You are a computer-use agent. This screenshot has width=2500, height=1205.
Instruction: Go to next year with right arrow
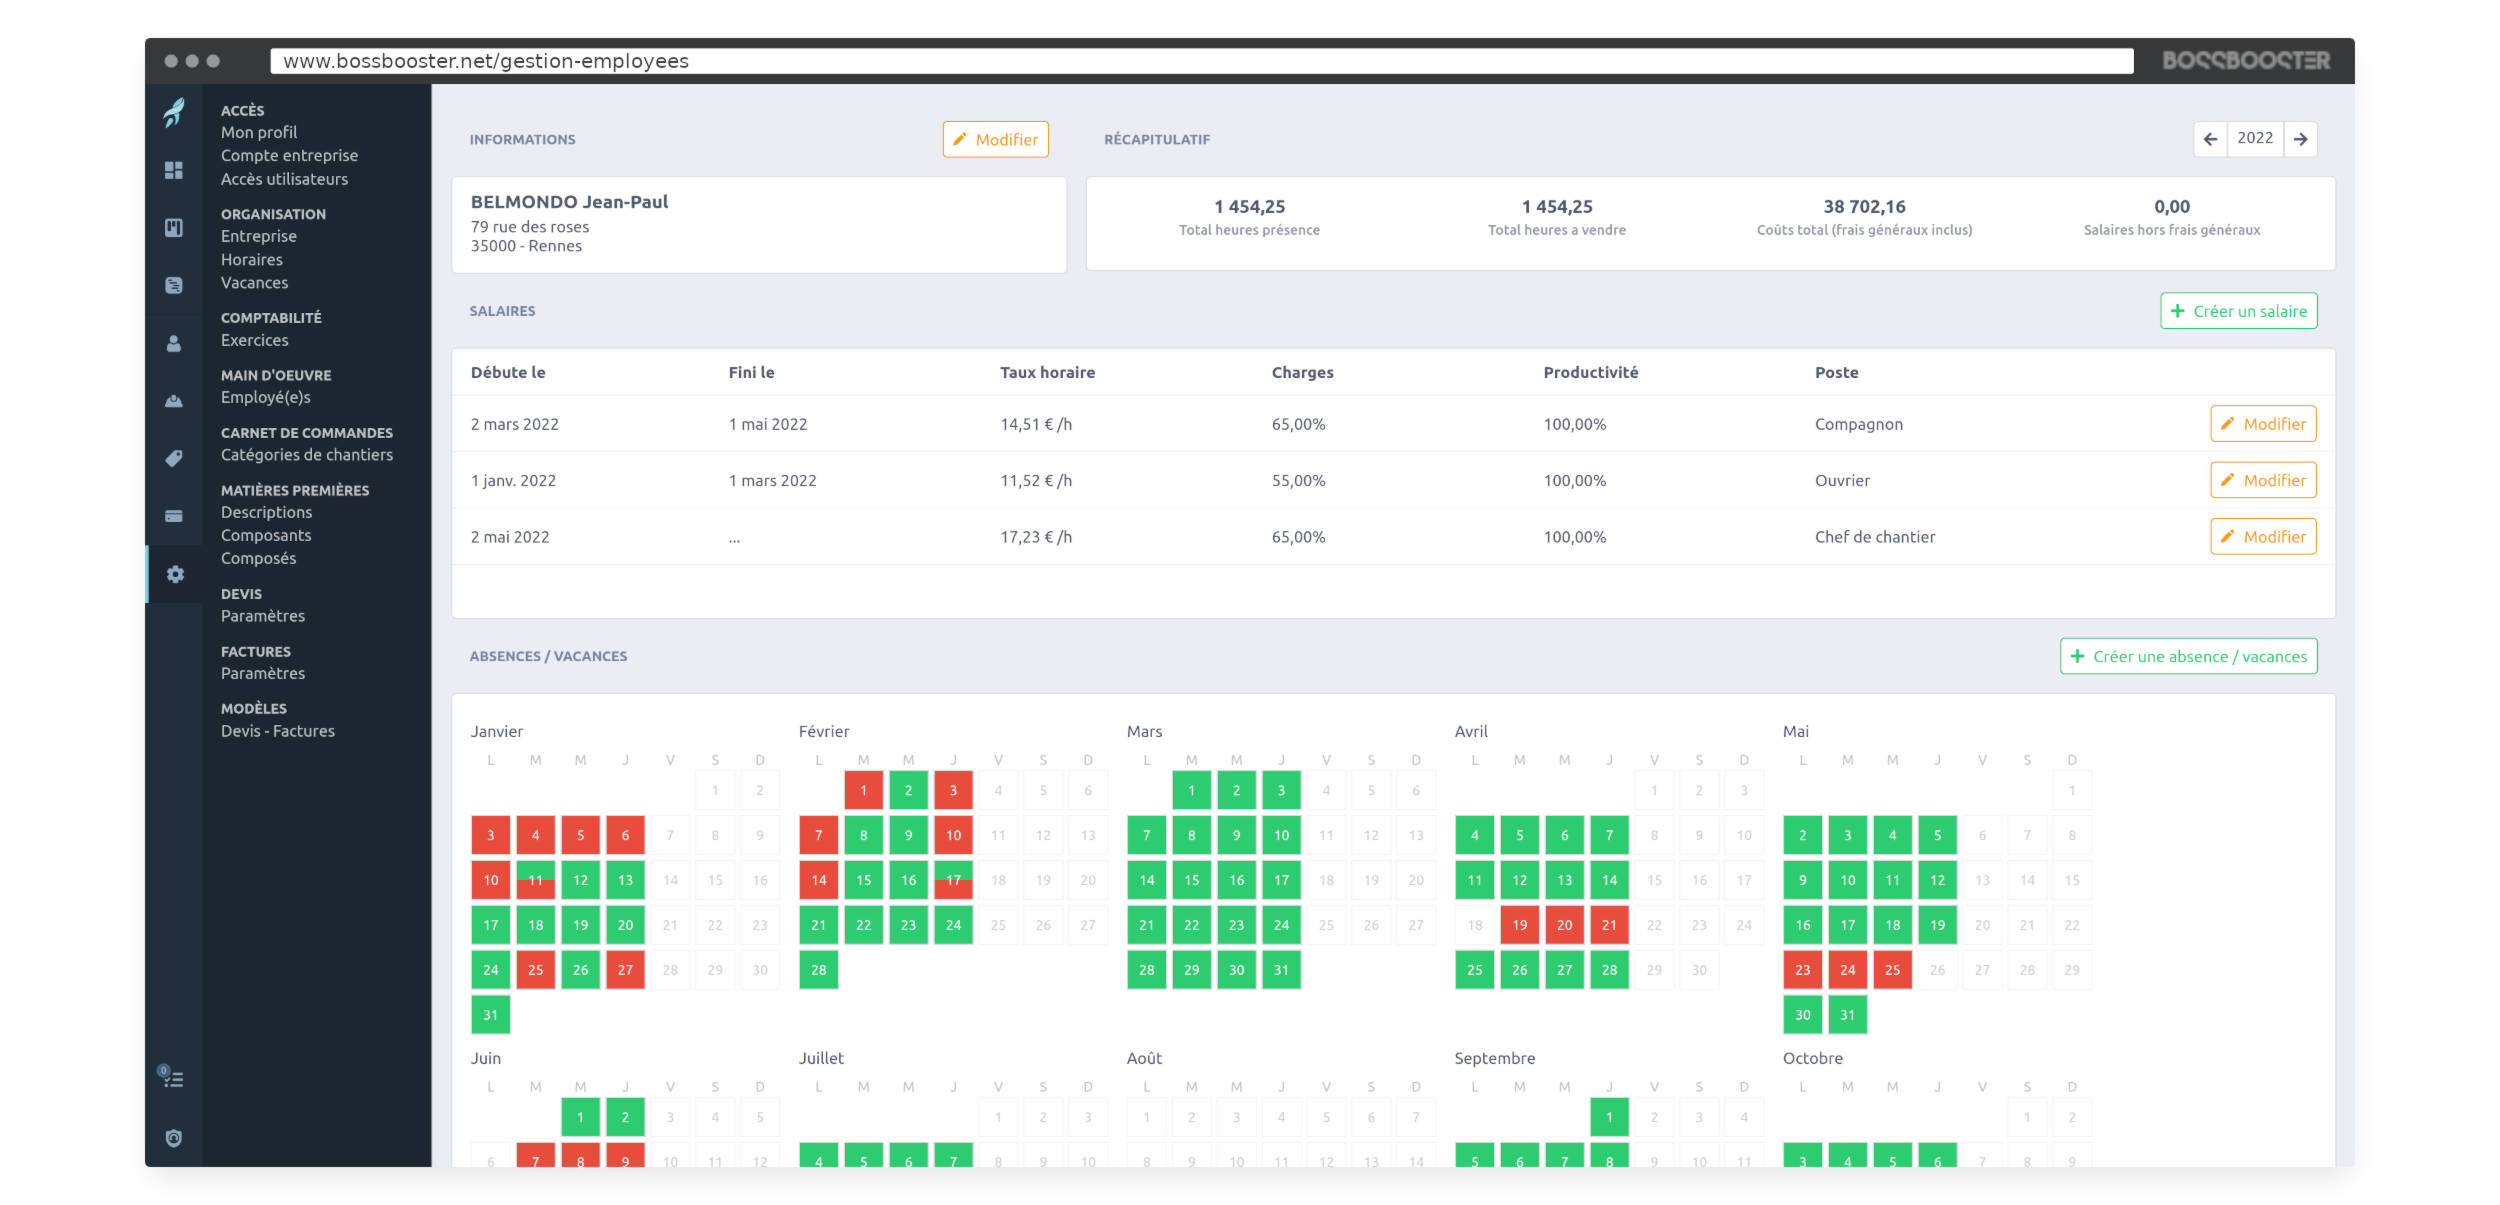2301,139
